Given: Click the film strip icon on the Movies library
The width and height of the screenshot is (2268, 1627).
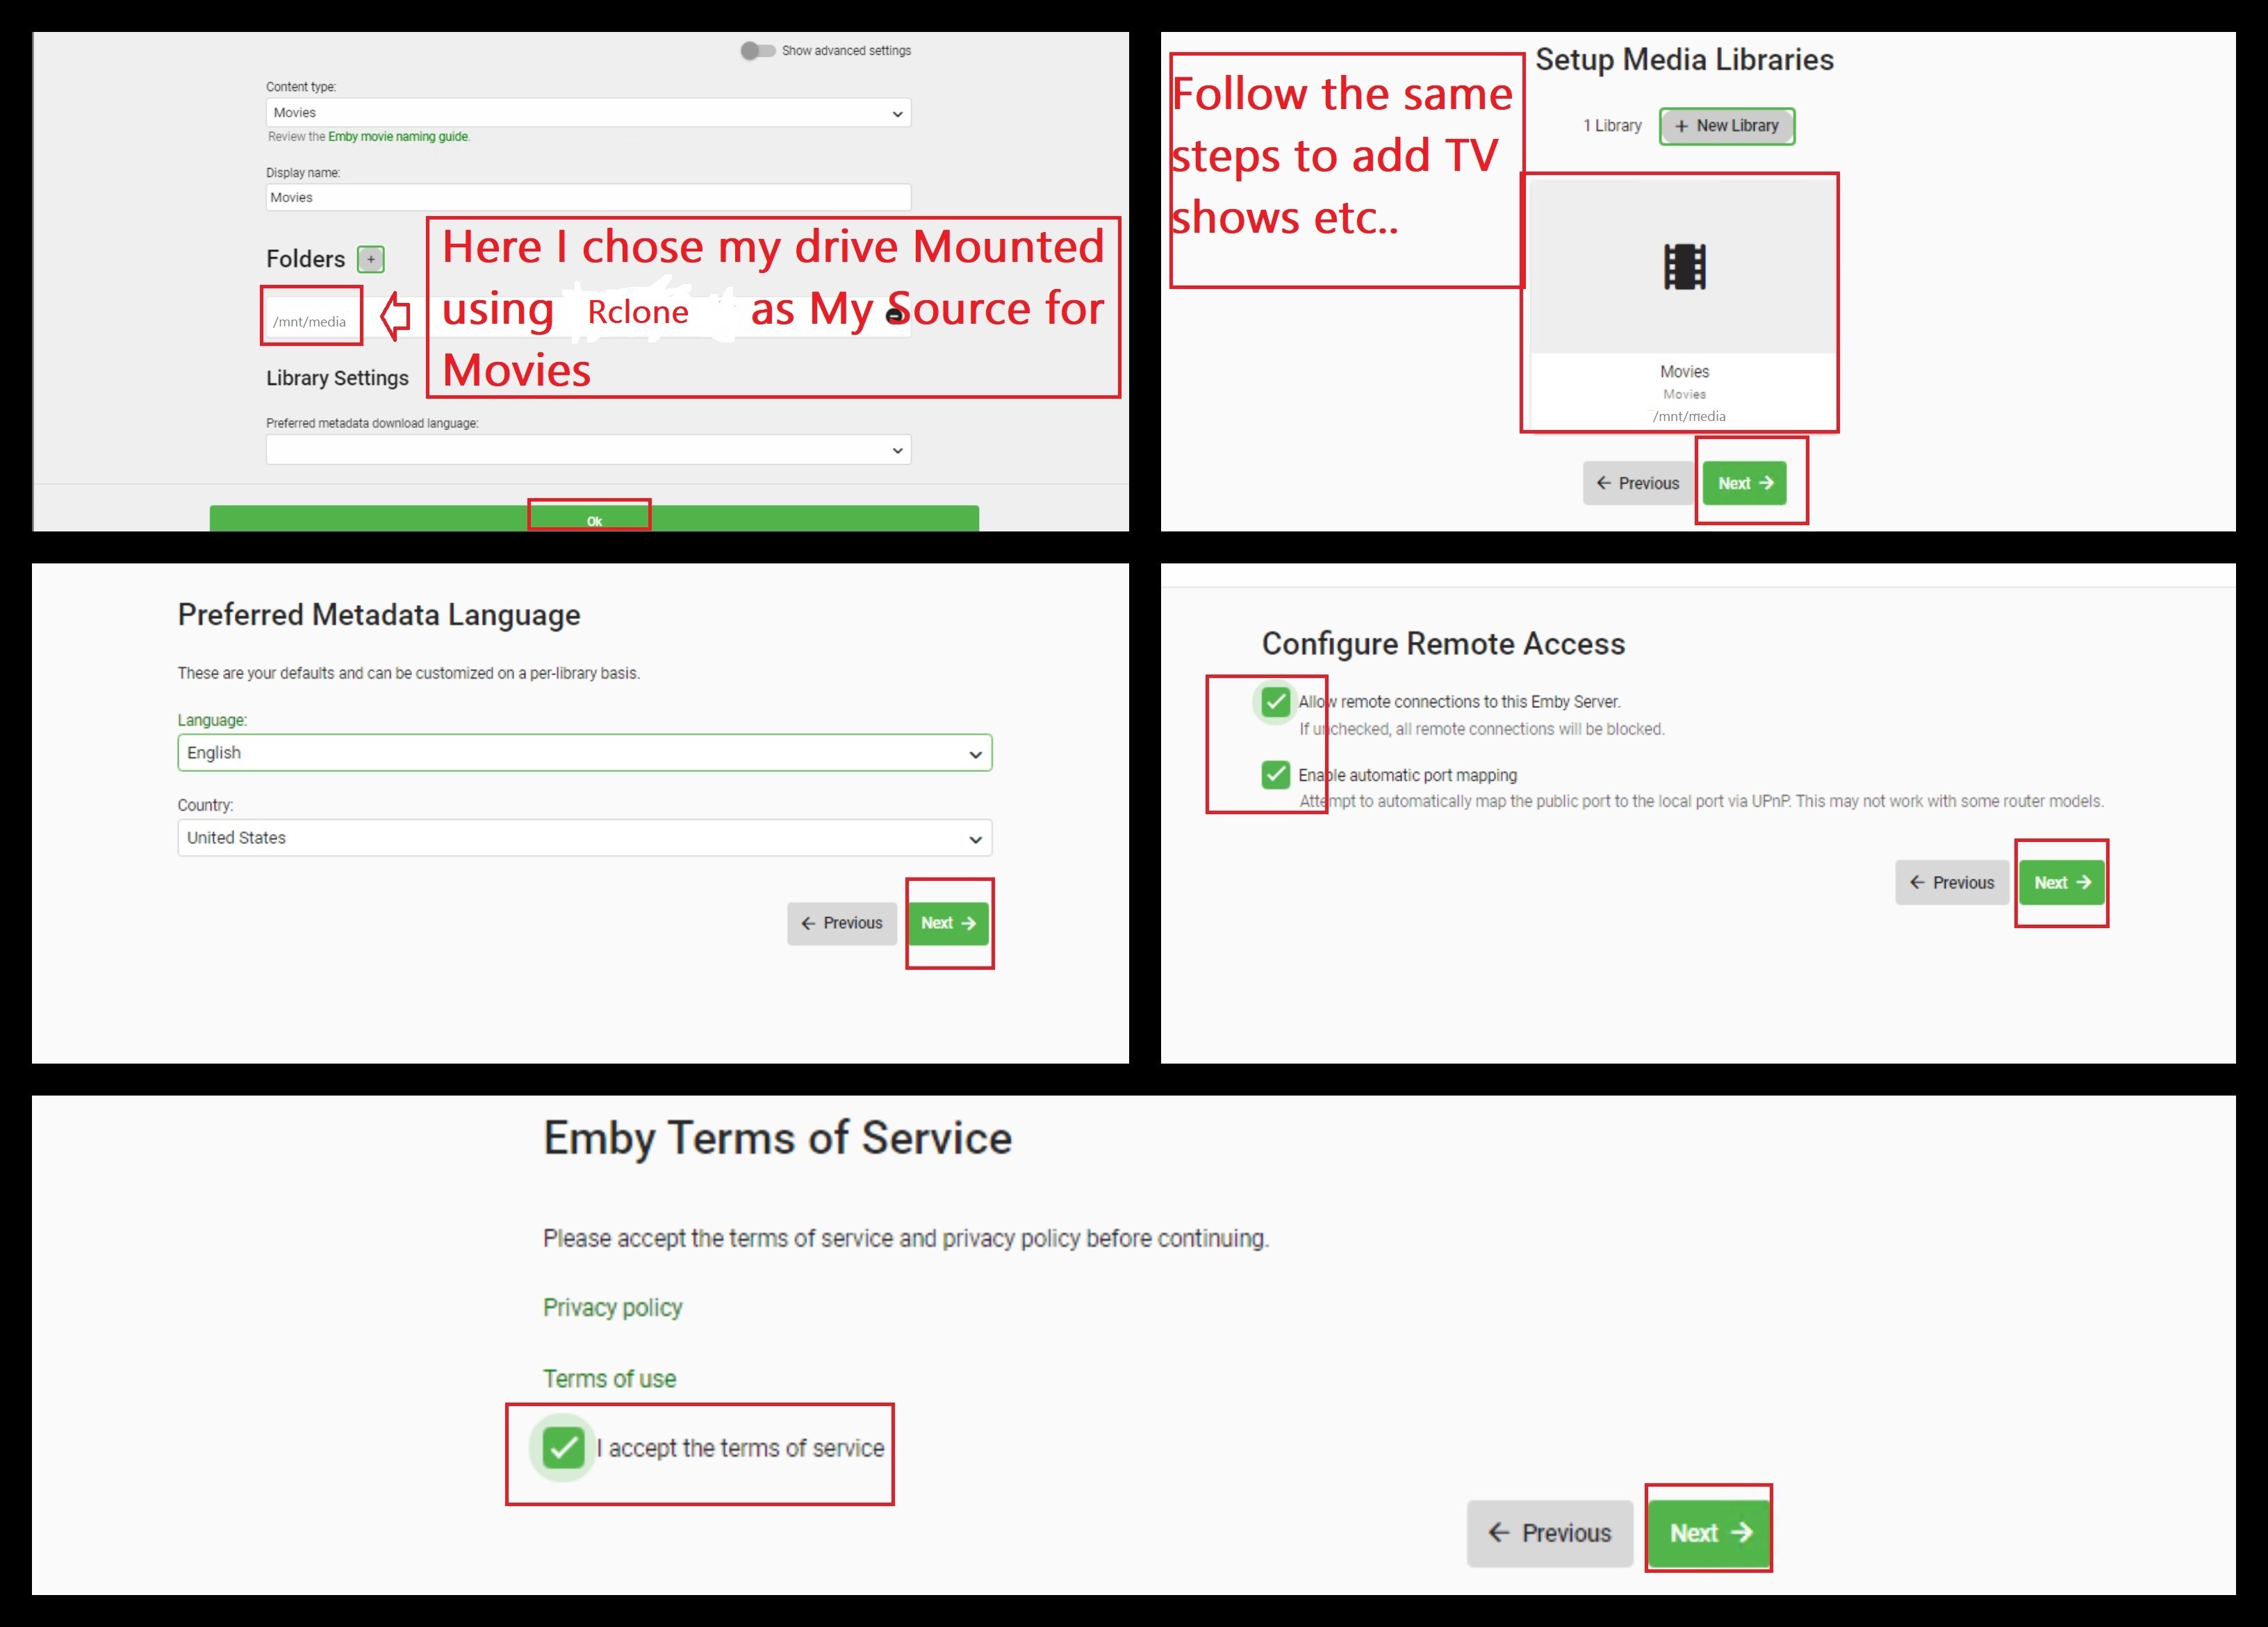Looking at the screenshot, I should pos(1684,267).
